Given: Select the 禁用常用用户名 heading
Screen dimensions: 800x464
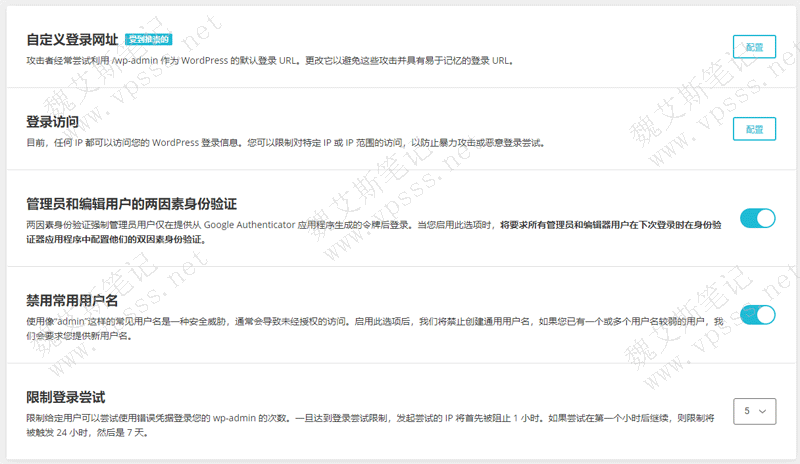Looking at the screenshot, I should pos(72,300).
